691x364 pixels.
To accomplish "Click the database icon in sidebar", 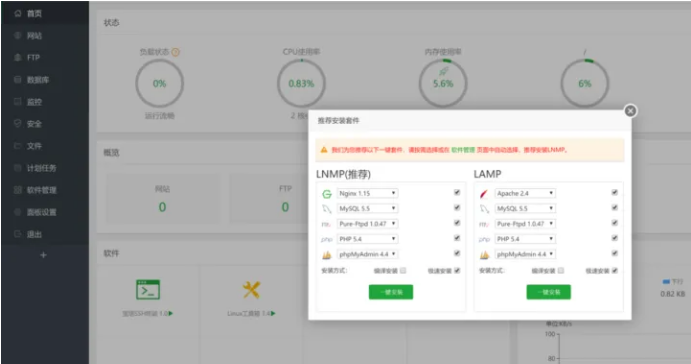I will (18, 79).
